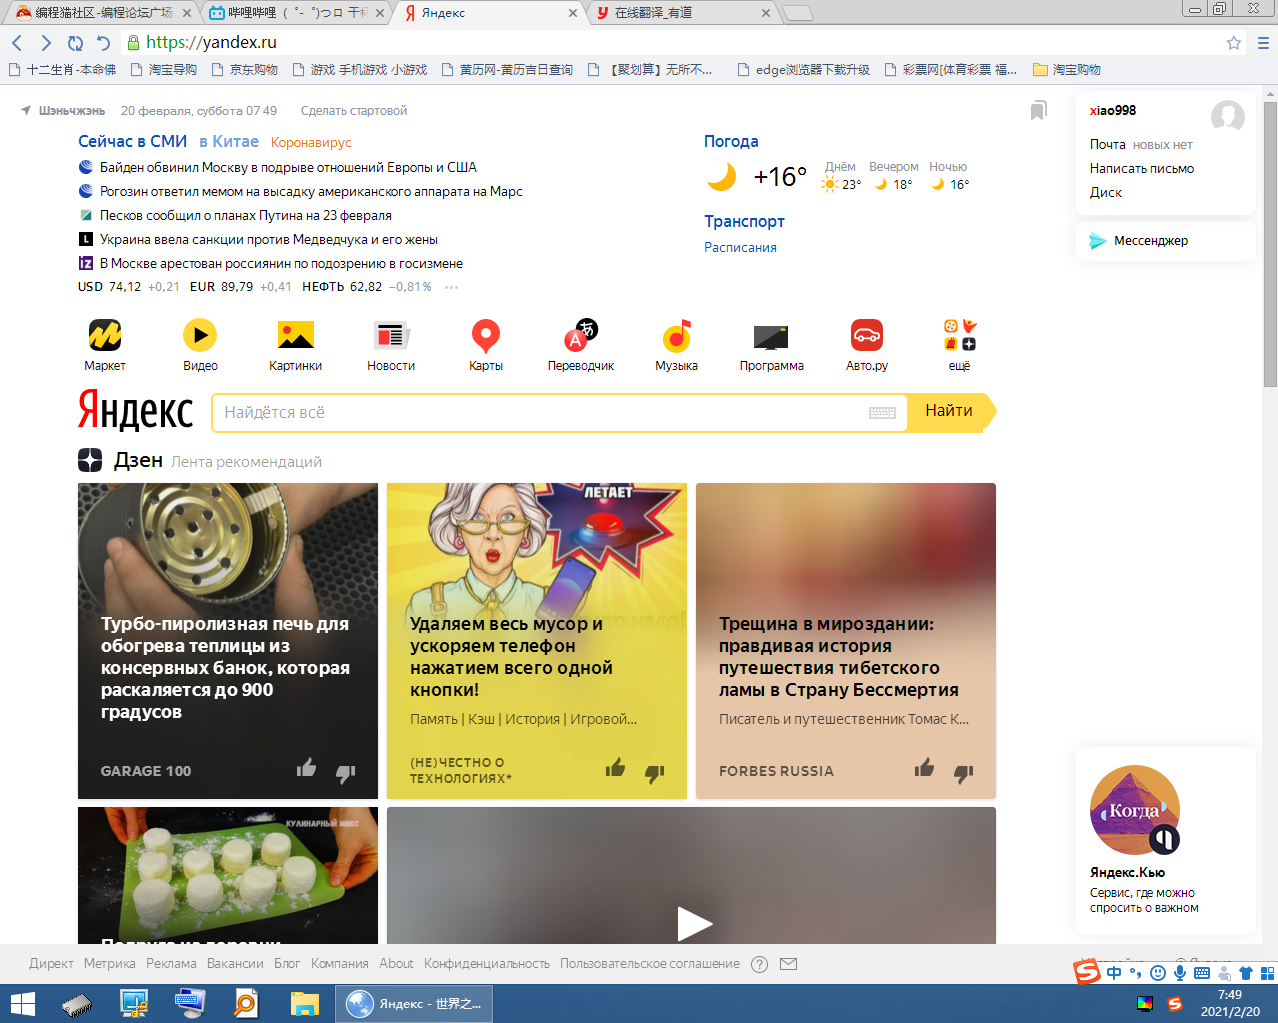Click the address bar URL

(x=211, y=42)
